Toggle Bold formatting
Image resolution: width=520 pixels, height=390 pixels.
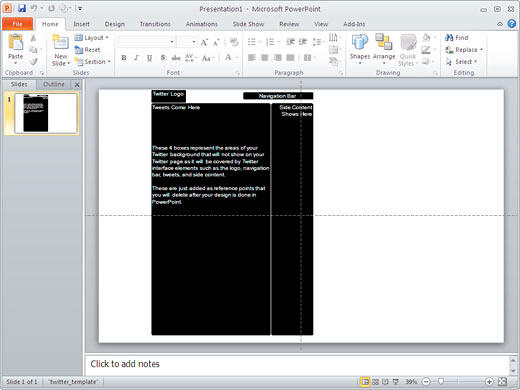coord(124,58)
